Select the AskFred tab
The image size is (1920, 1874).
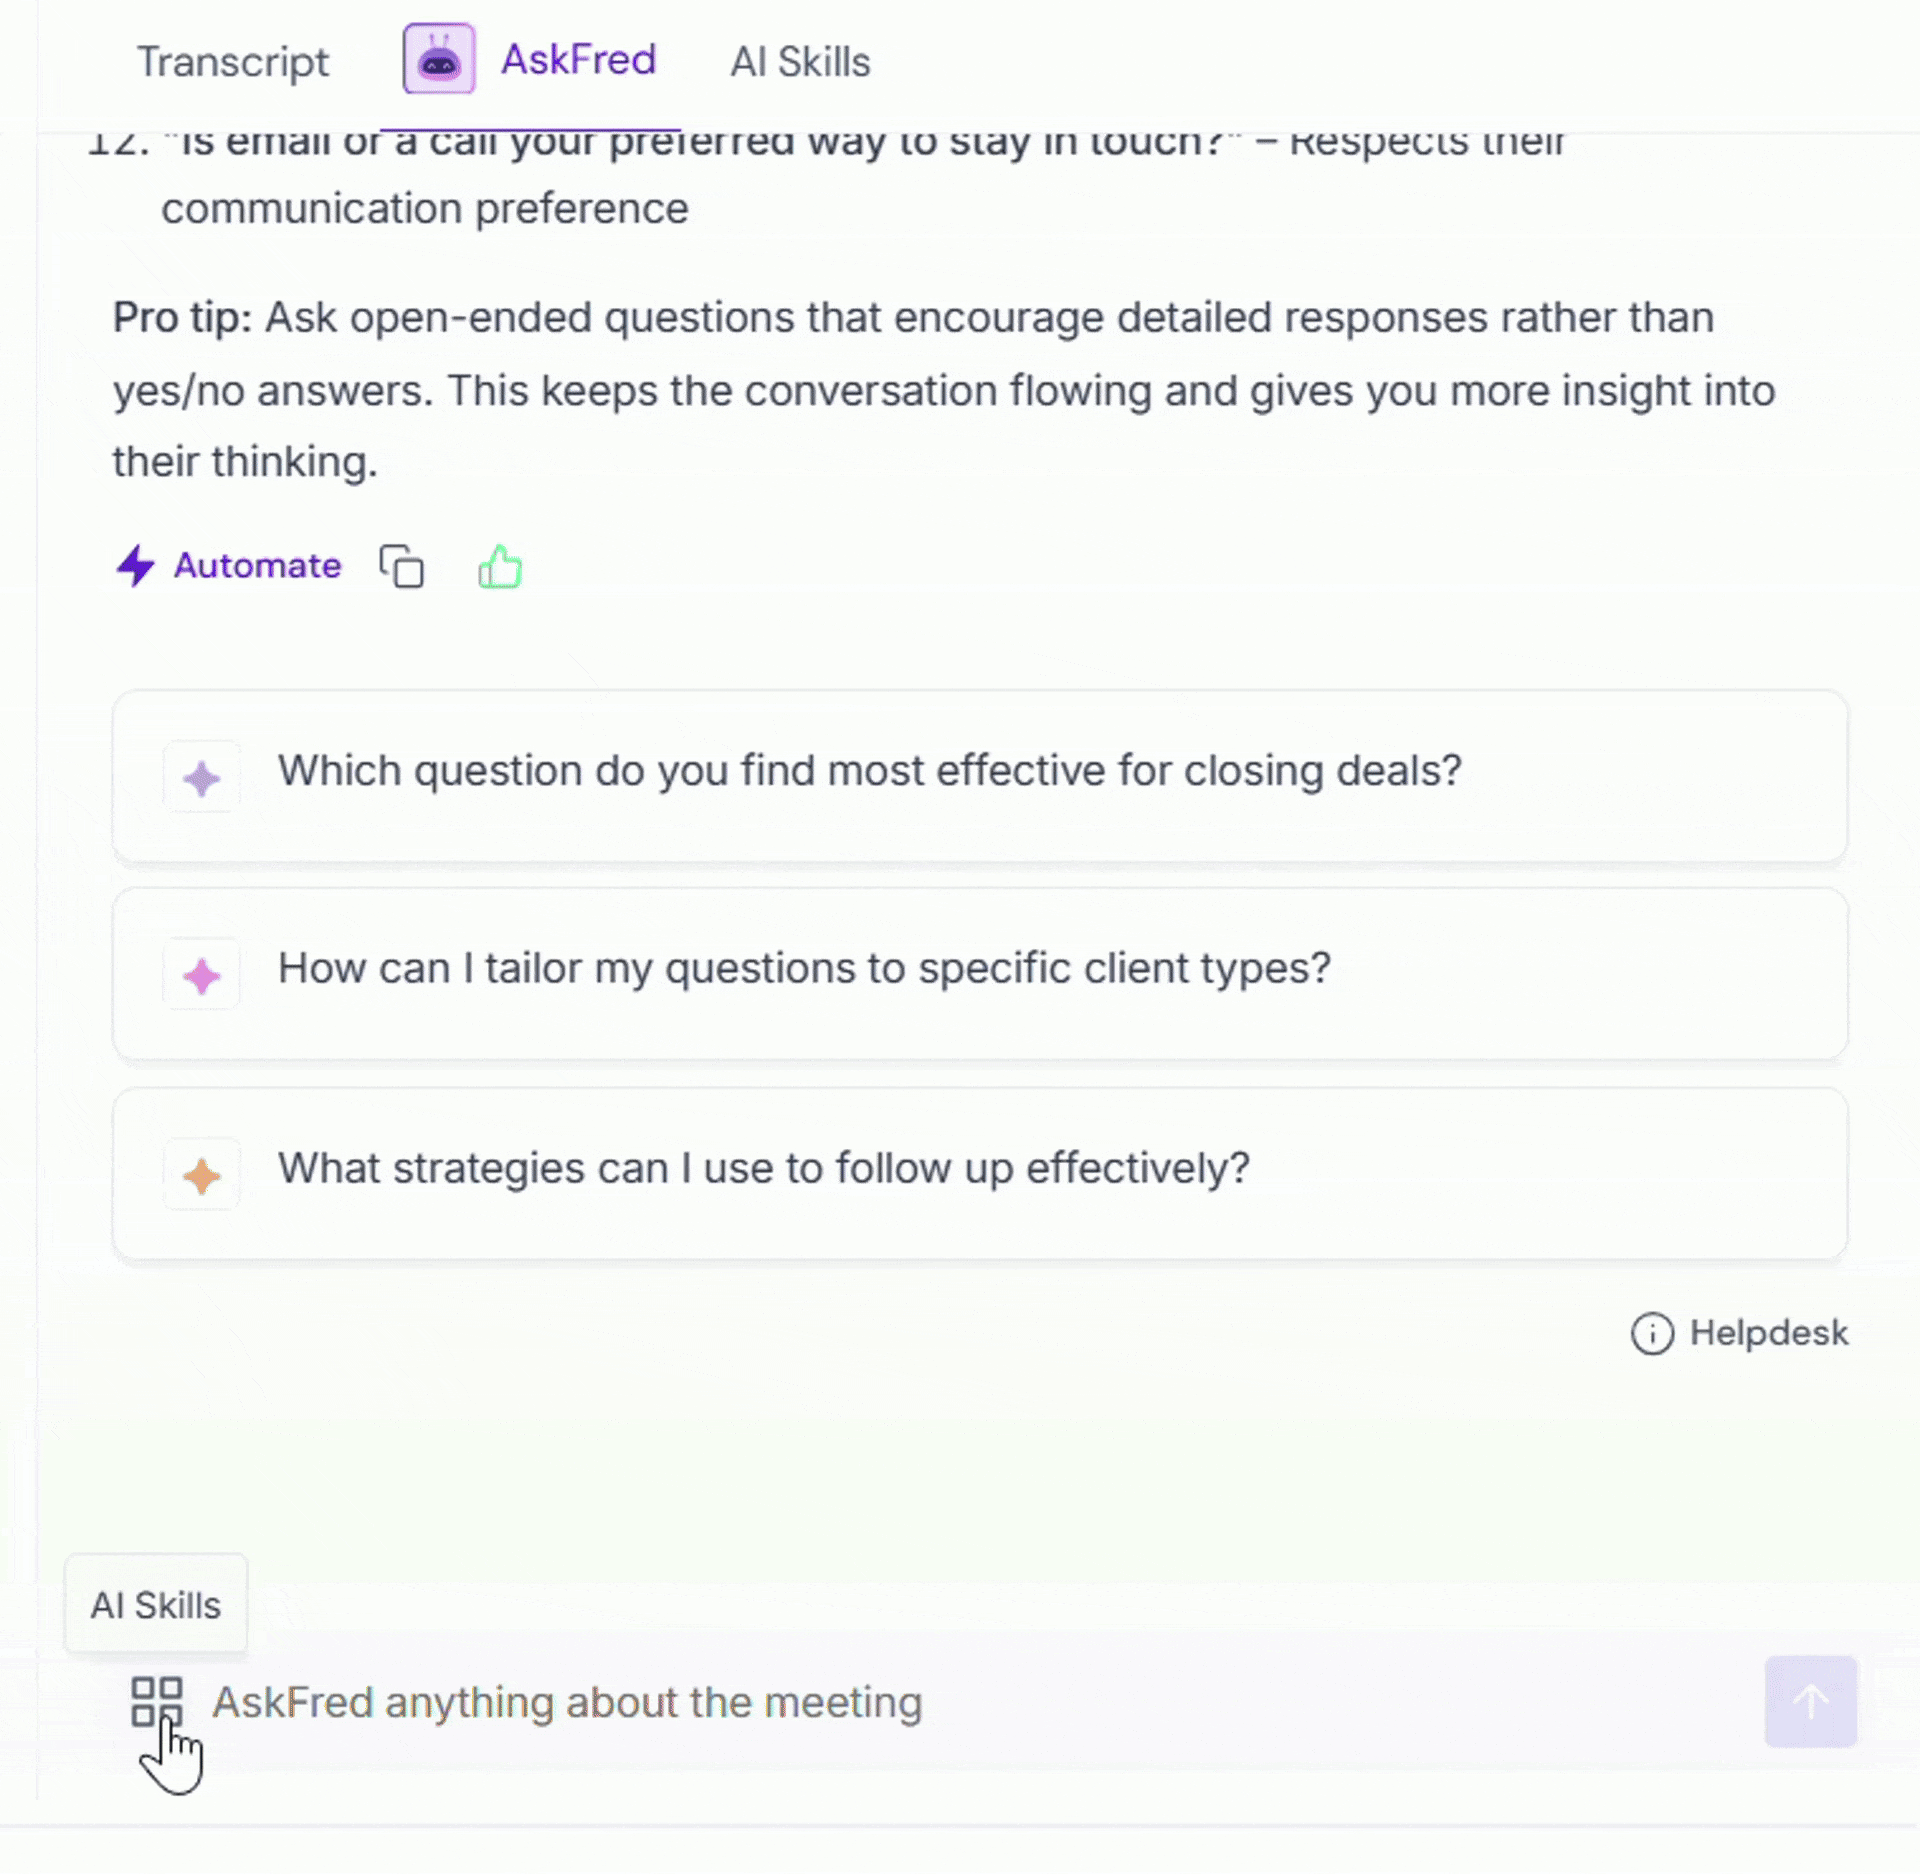tap(579, 60)
